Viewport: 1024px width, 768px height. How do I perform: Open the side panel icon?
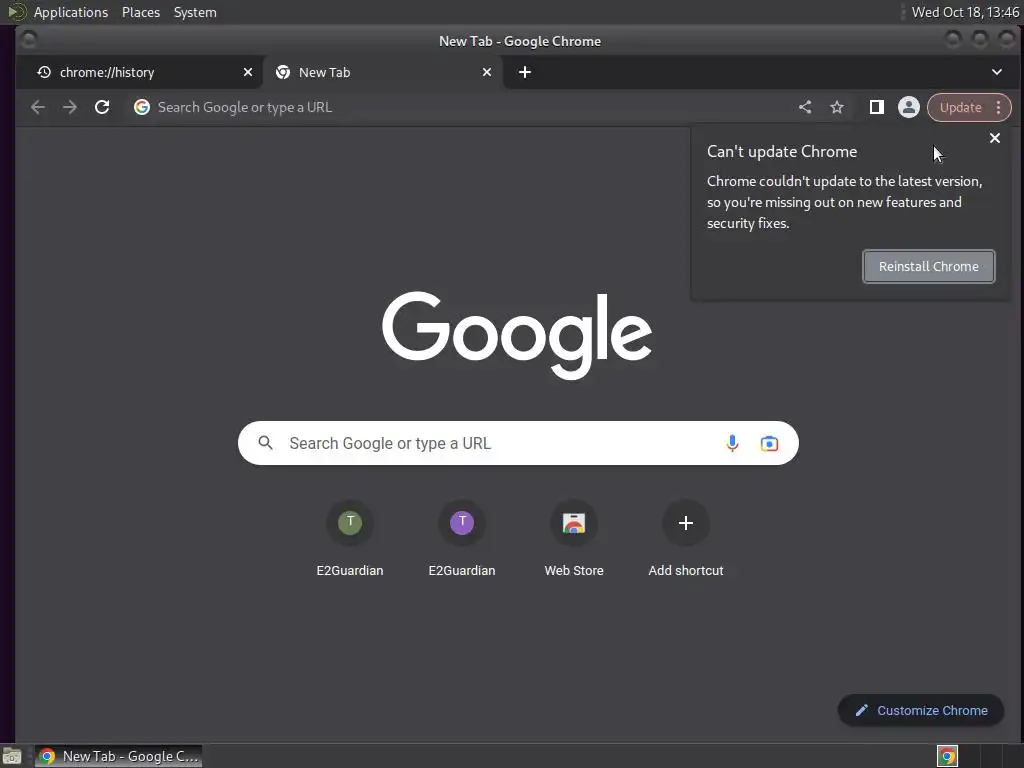(x=876, y=107)
